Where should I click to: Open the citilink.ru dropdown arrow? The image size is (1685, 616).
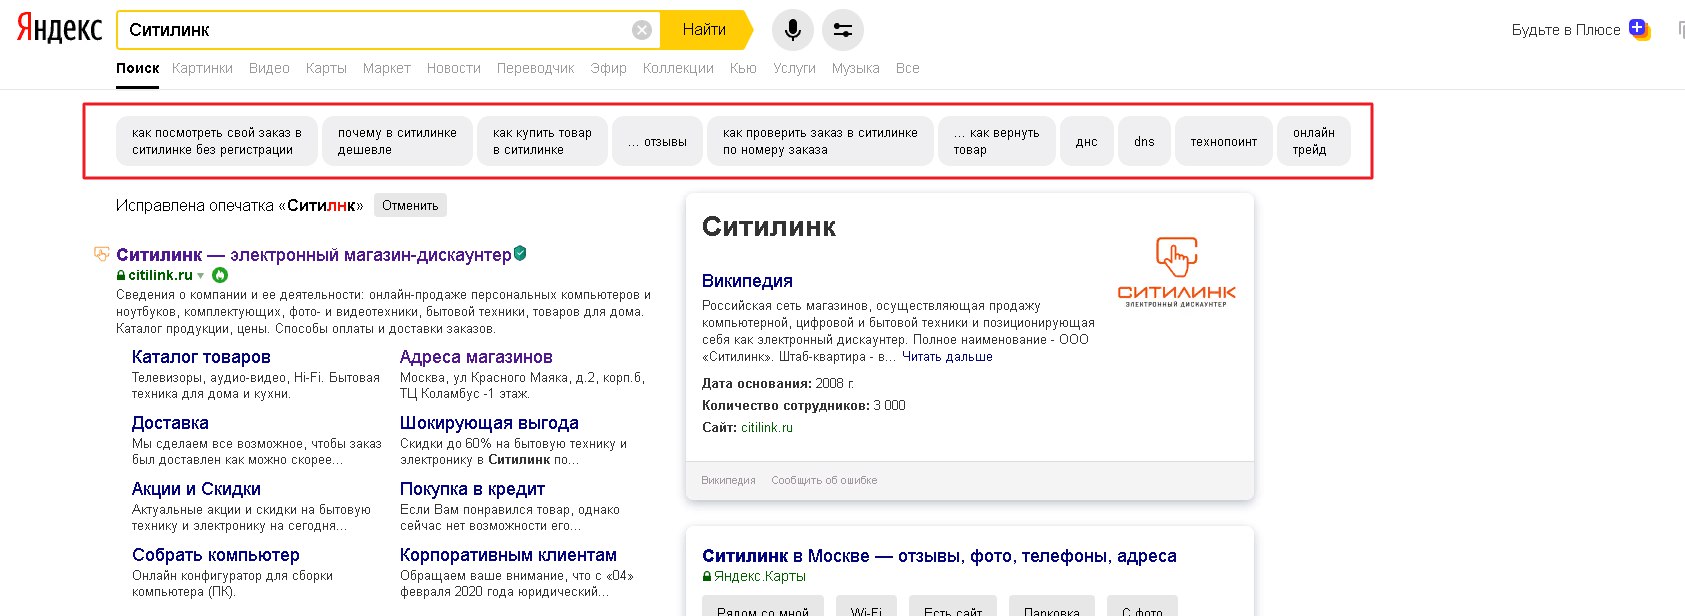coord(201,276)
